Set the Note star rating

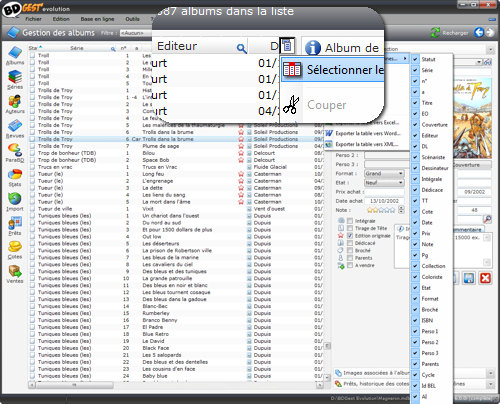click(381, 210)
